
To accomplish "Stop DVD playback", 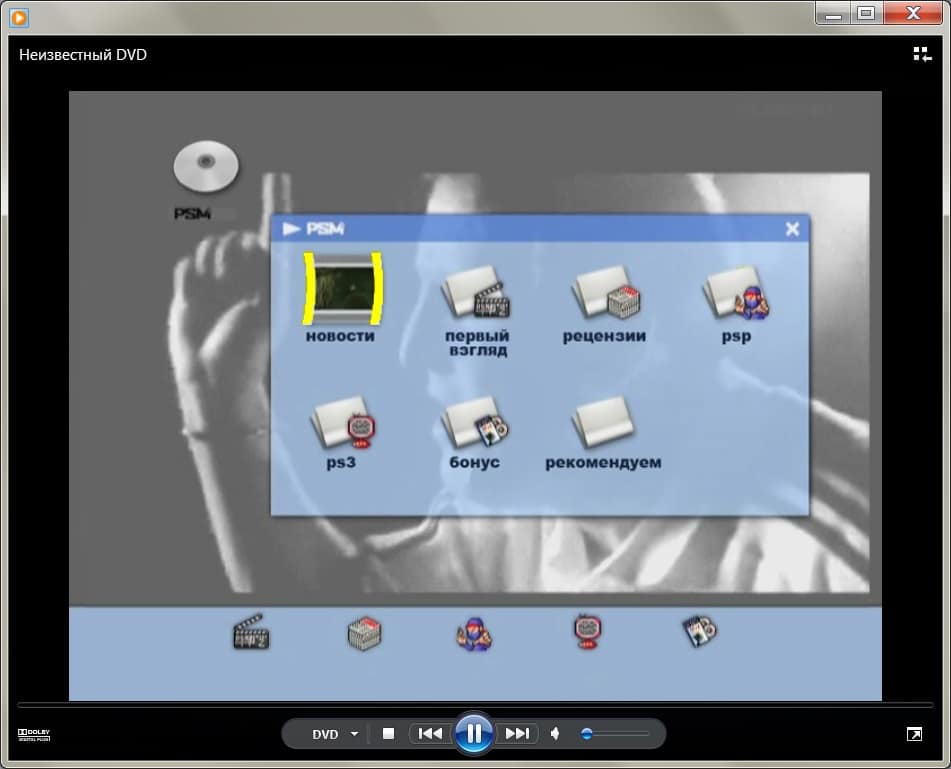I will click(x=389, y=734).
